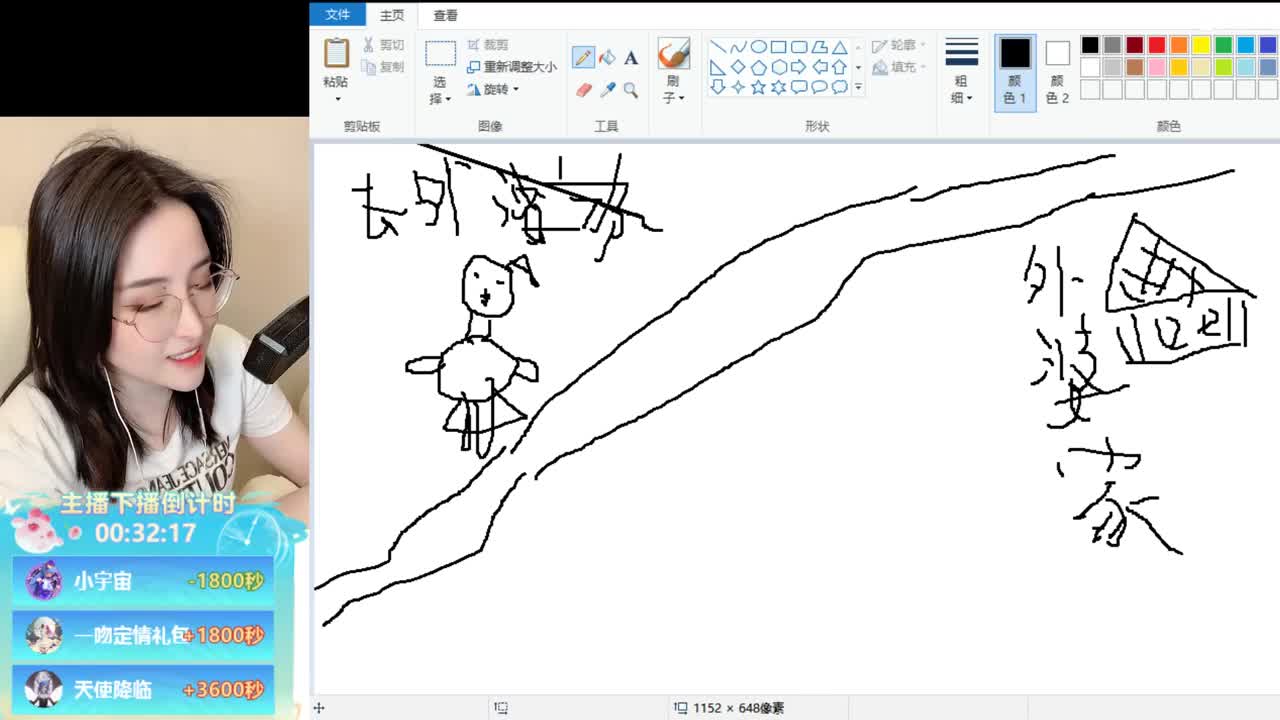Switch to the Home (主页) tab

click(x=392, y=15)
